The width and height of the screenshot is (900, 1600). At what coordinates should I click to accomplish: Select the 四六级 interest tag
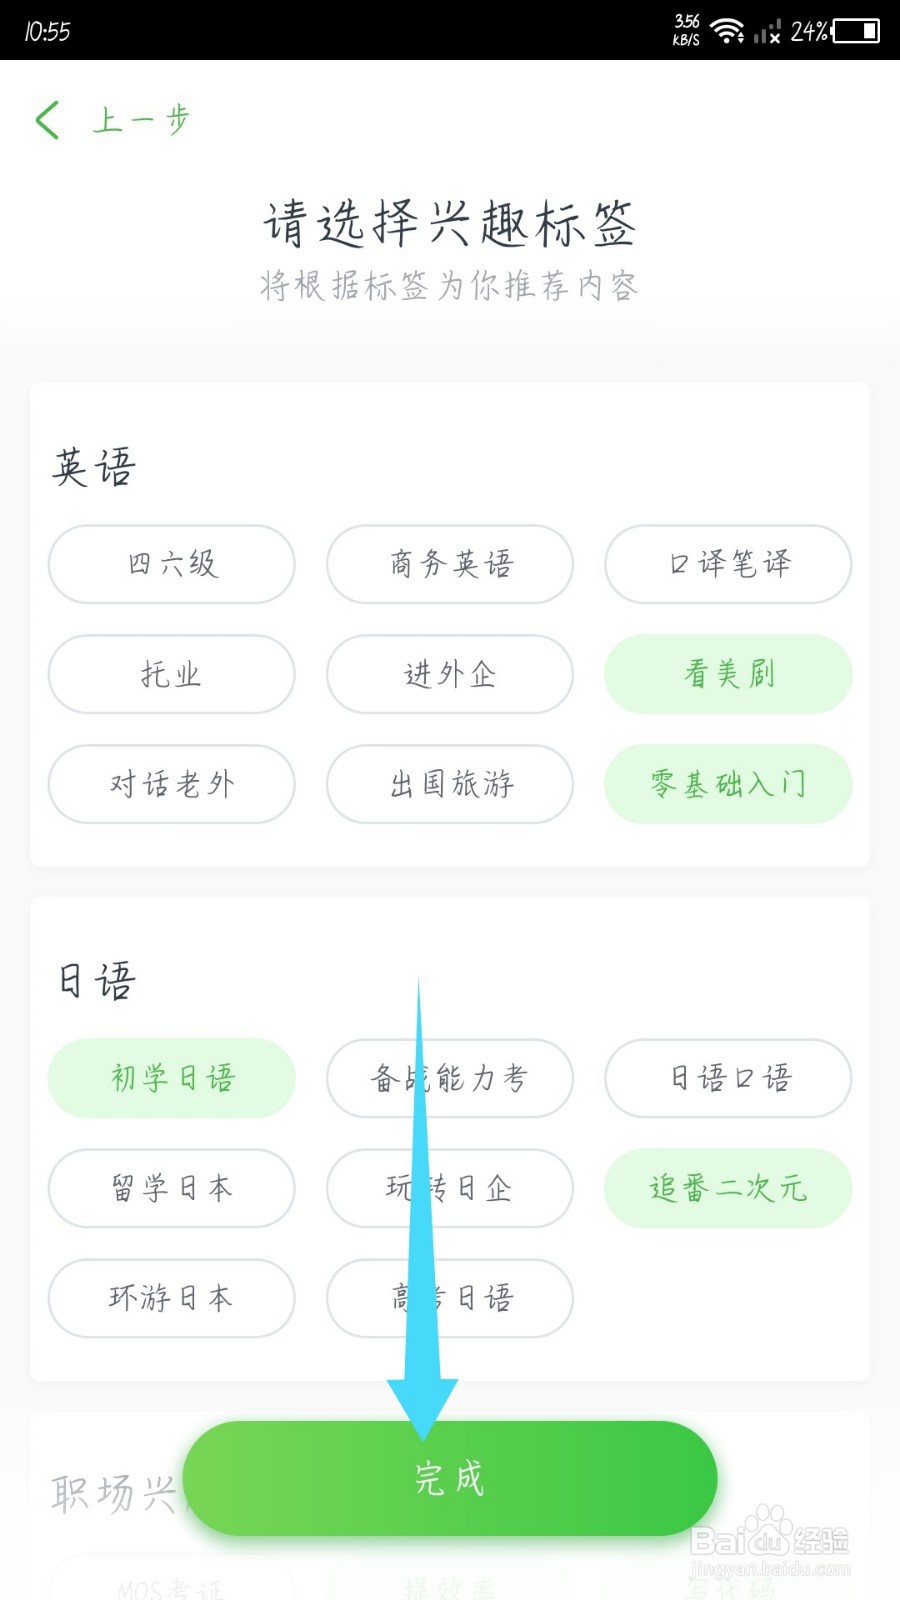click(172, 564)
